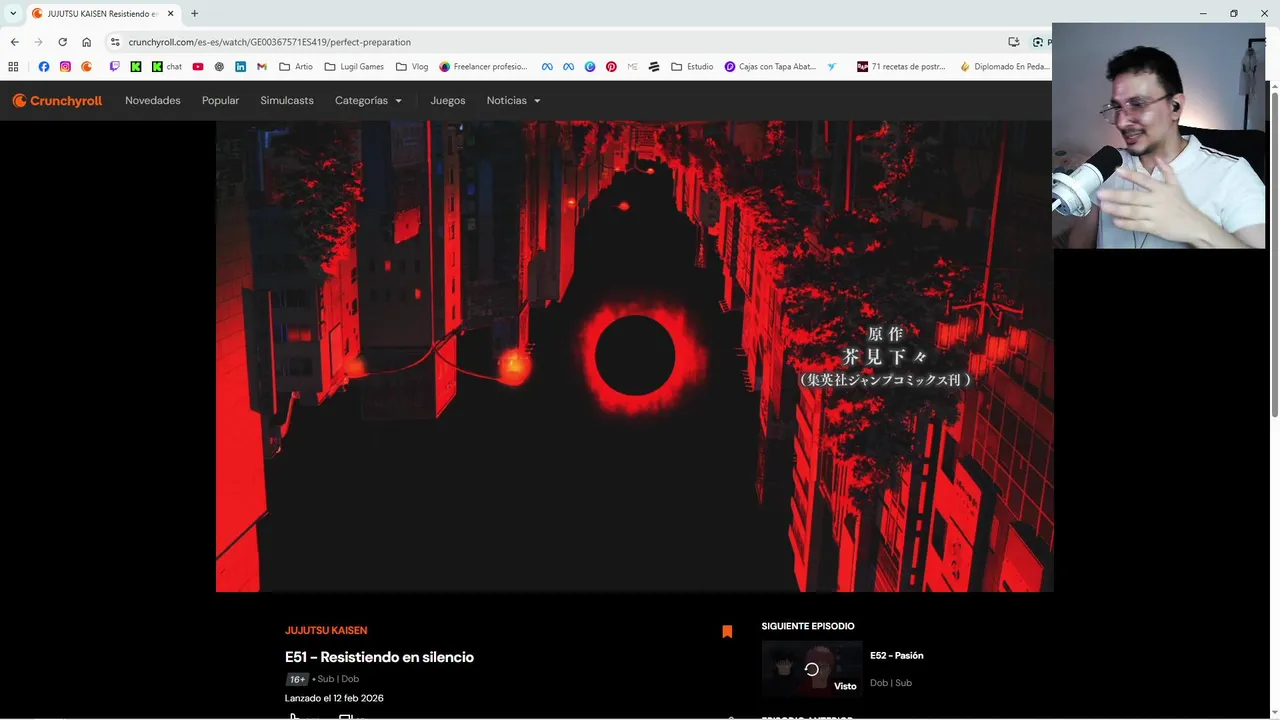Click the address bar URL field
This screenshot has width=1280, height=720.
[x=560, y=42]
